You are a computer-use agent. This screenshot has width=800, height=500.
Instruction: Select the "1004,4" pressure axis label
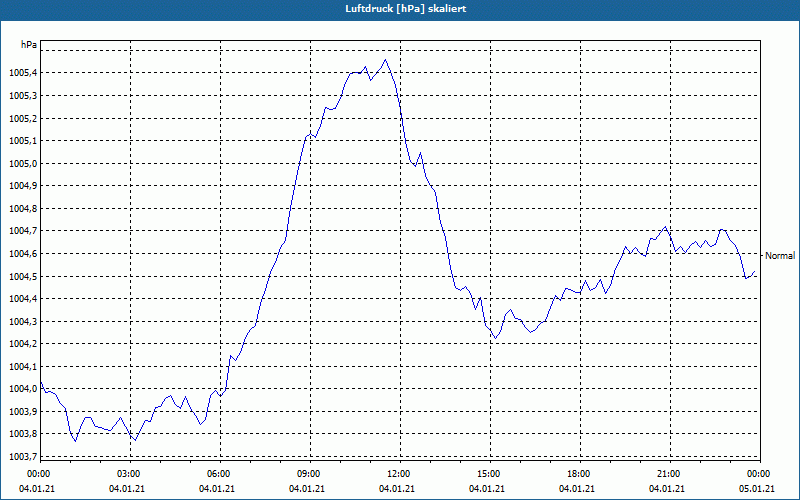(23, 298)
